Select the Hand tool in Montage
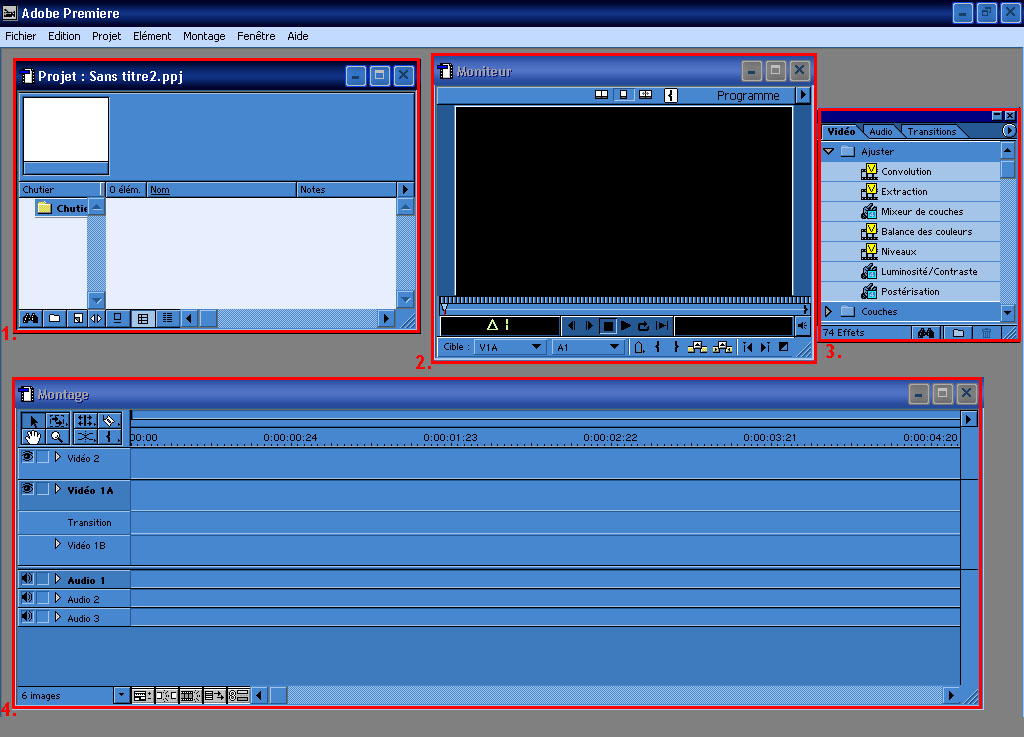 tap(33, 437)
